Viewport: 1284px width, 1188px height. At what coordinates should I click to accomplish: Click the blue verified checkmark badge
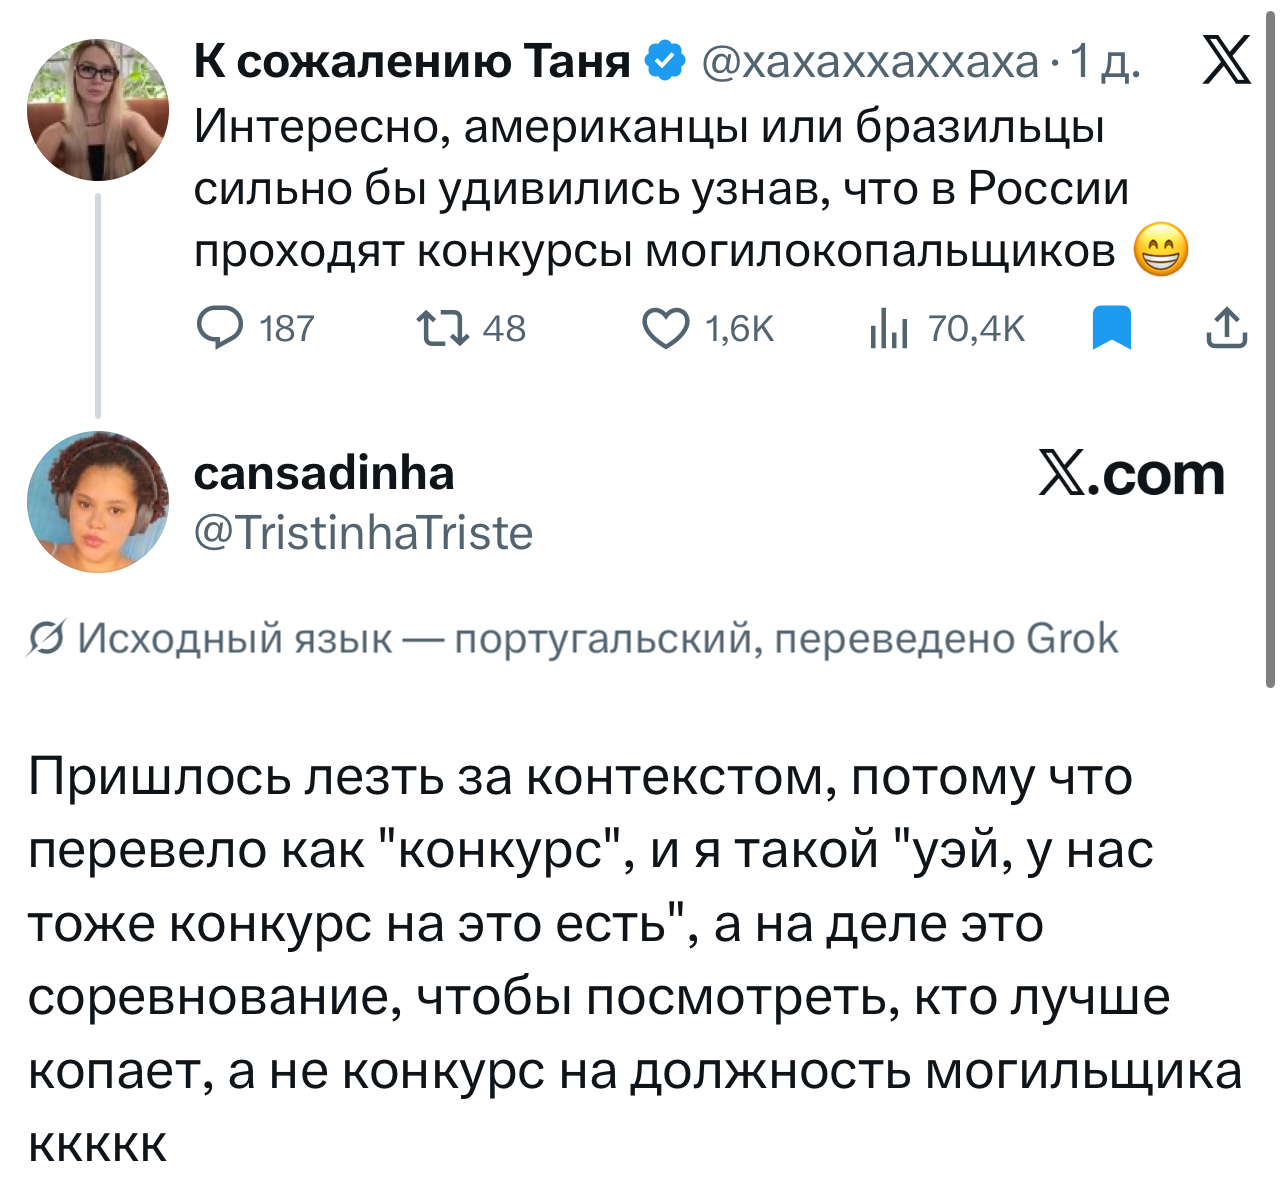pos(665,62)
